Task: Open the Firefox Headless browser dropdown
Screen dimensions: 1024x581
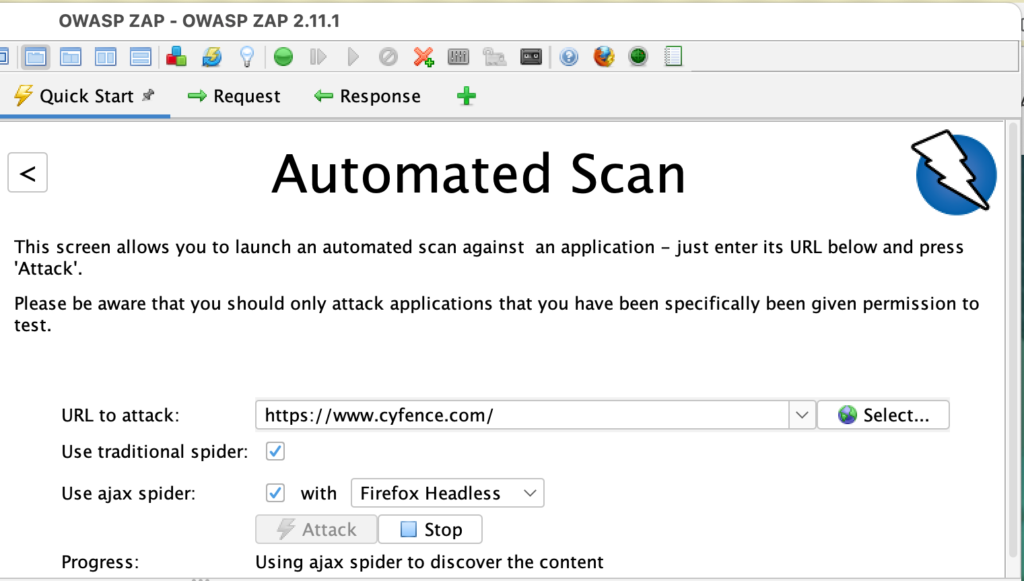Action: [447, 494]
